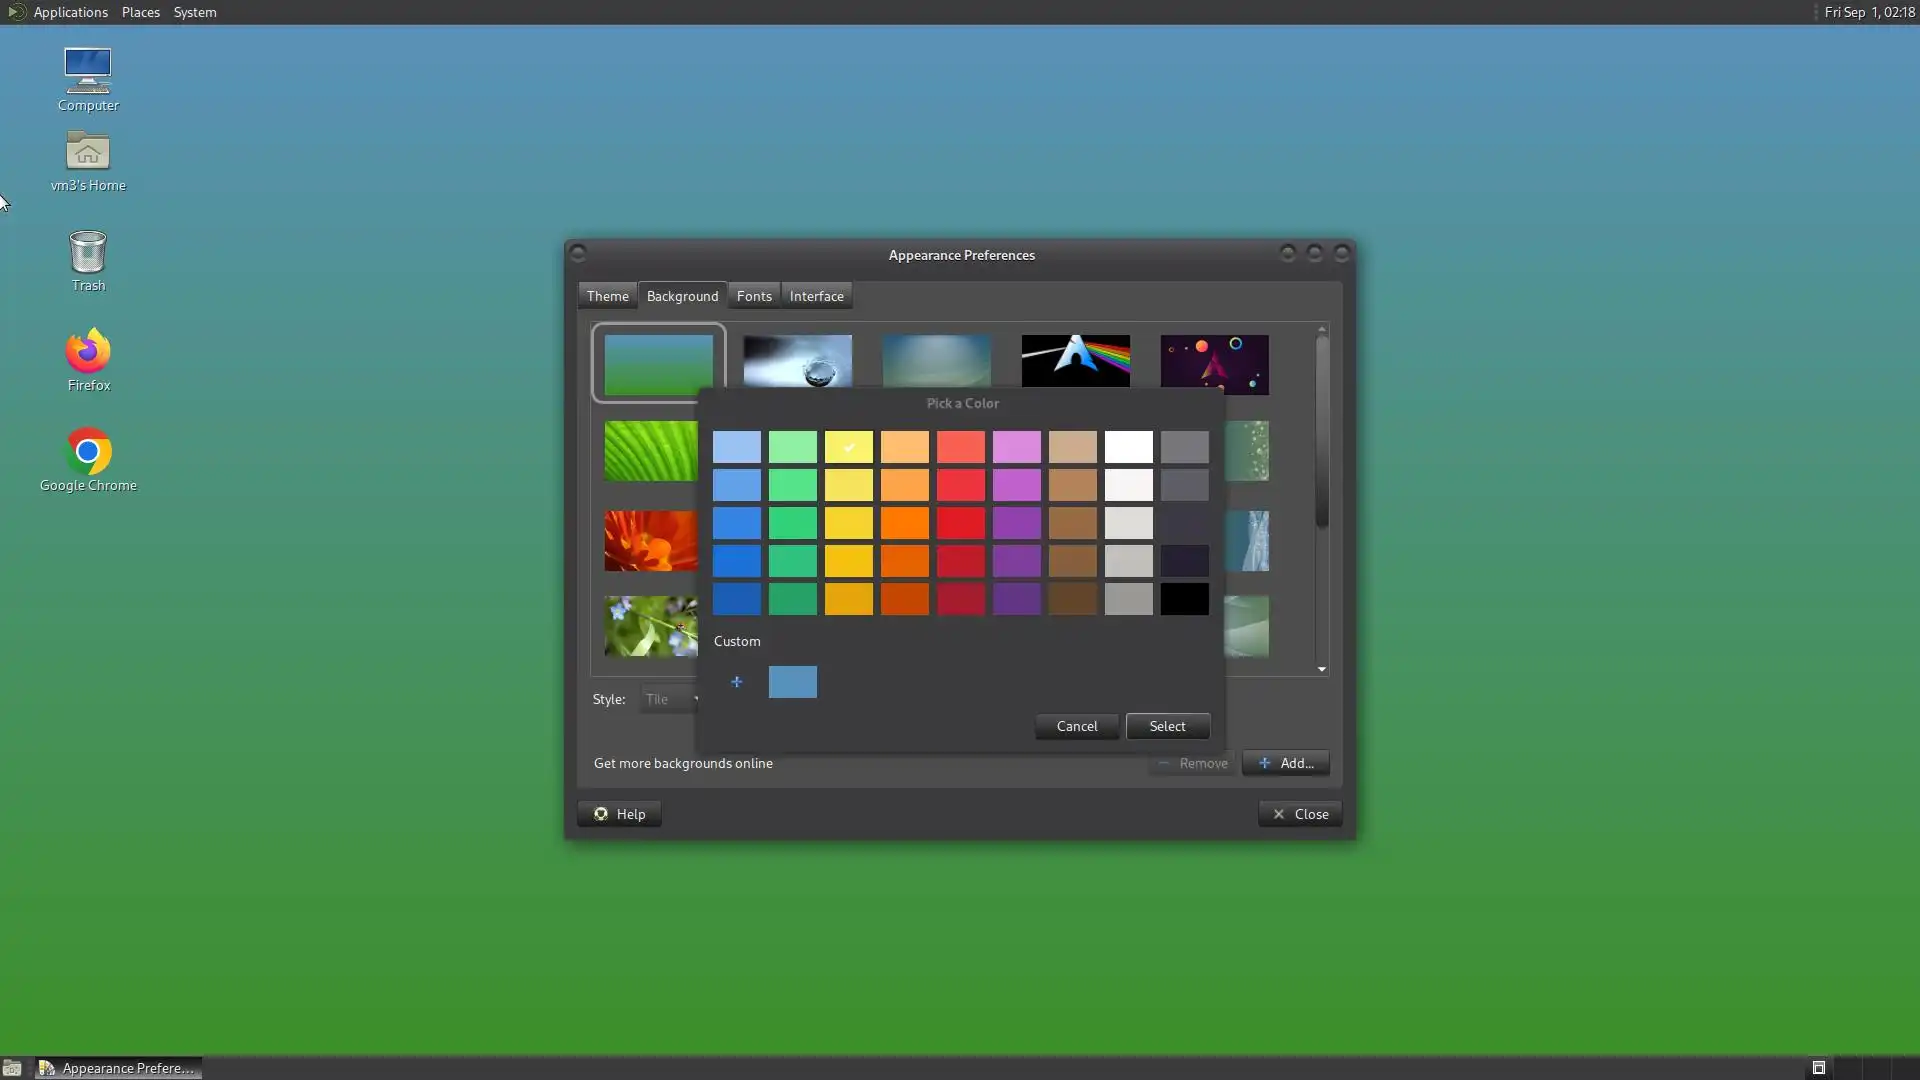
Task: Click the show desktop icon in bottom panel
Action: point(12,1068)
